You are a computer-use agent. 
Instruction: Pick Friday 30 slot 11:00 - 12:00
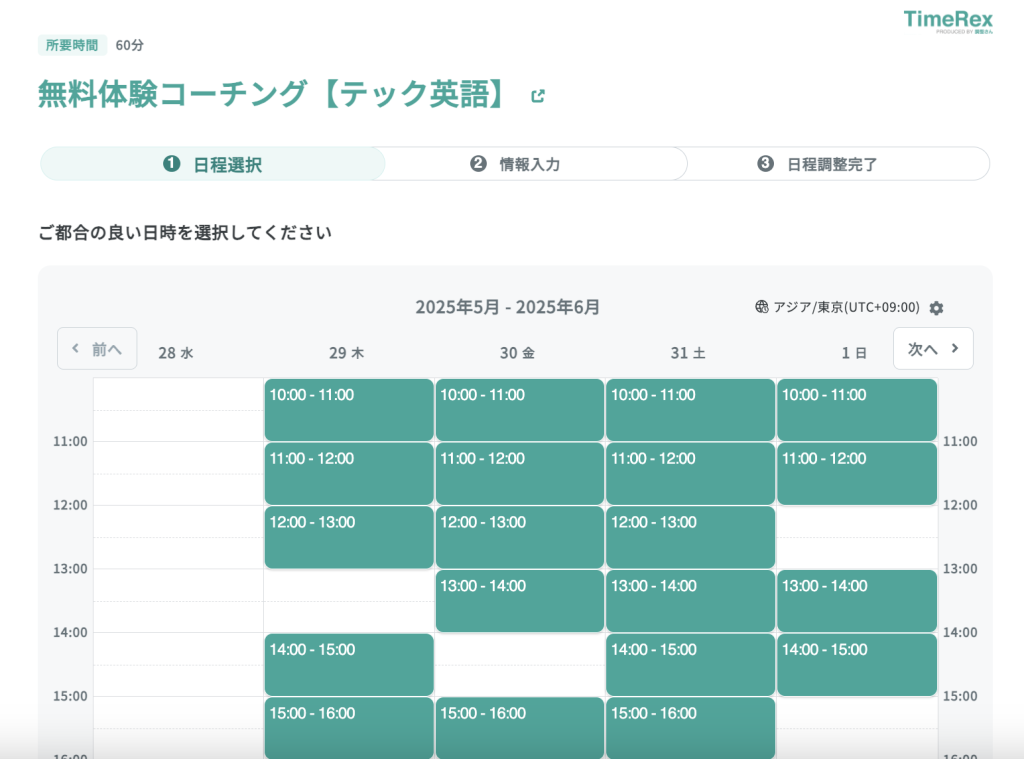point(520,473)
